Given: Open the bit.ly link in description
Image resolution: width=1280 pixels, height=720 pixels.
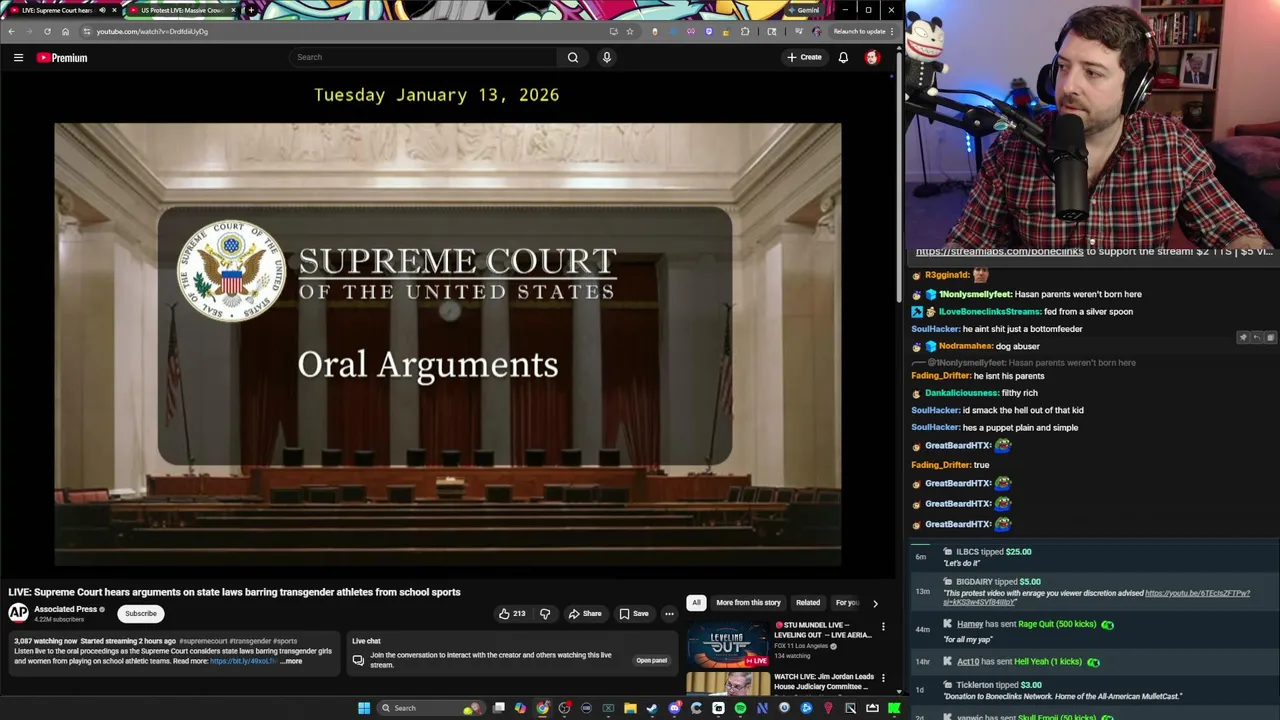Looking at the screenshot, I should tap(243, 661).
